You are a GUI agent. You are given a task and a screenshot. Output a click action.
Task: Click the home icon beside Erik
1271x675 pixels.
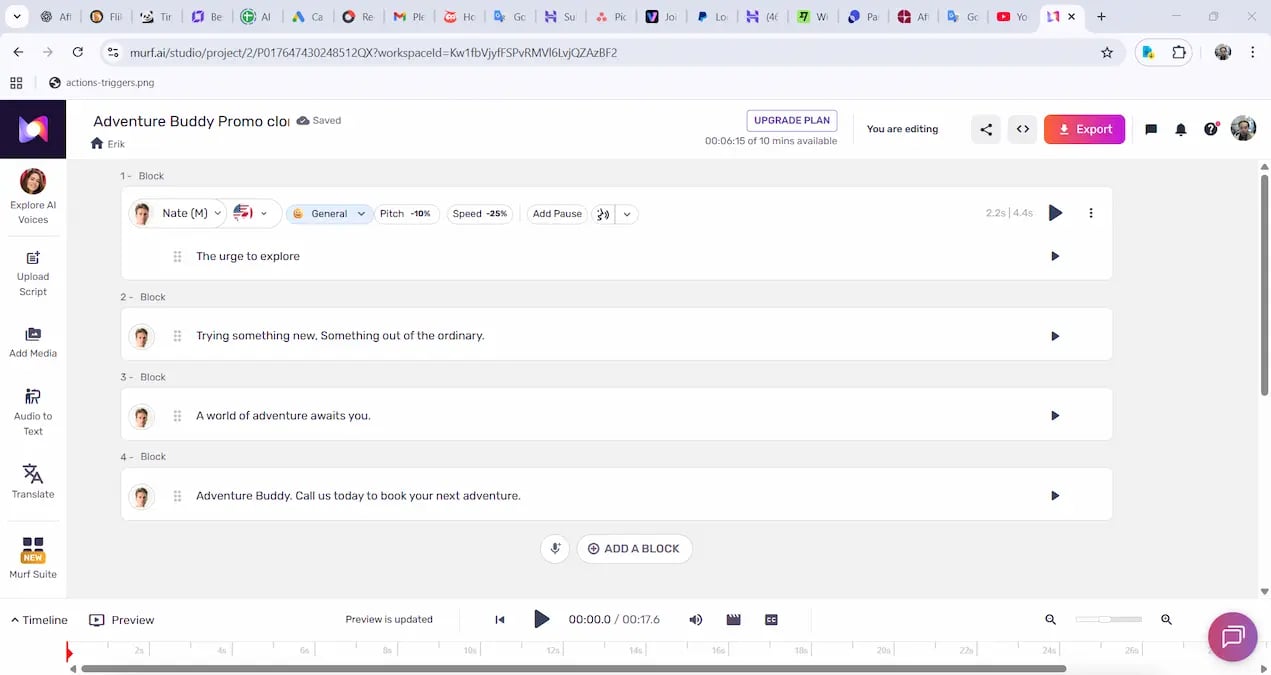tap(97, 144)
